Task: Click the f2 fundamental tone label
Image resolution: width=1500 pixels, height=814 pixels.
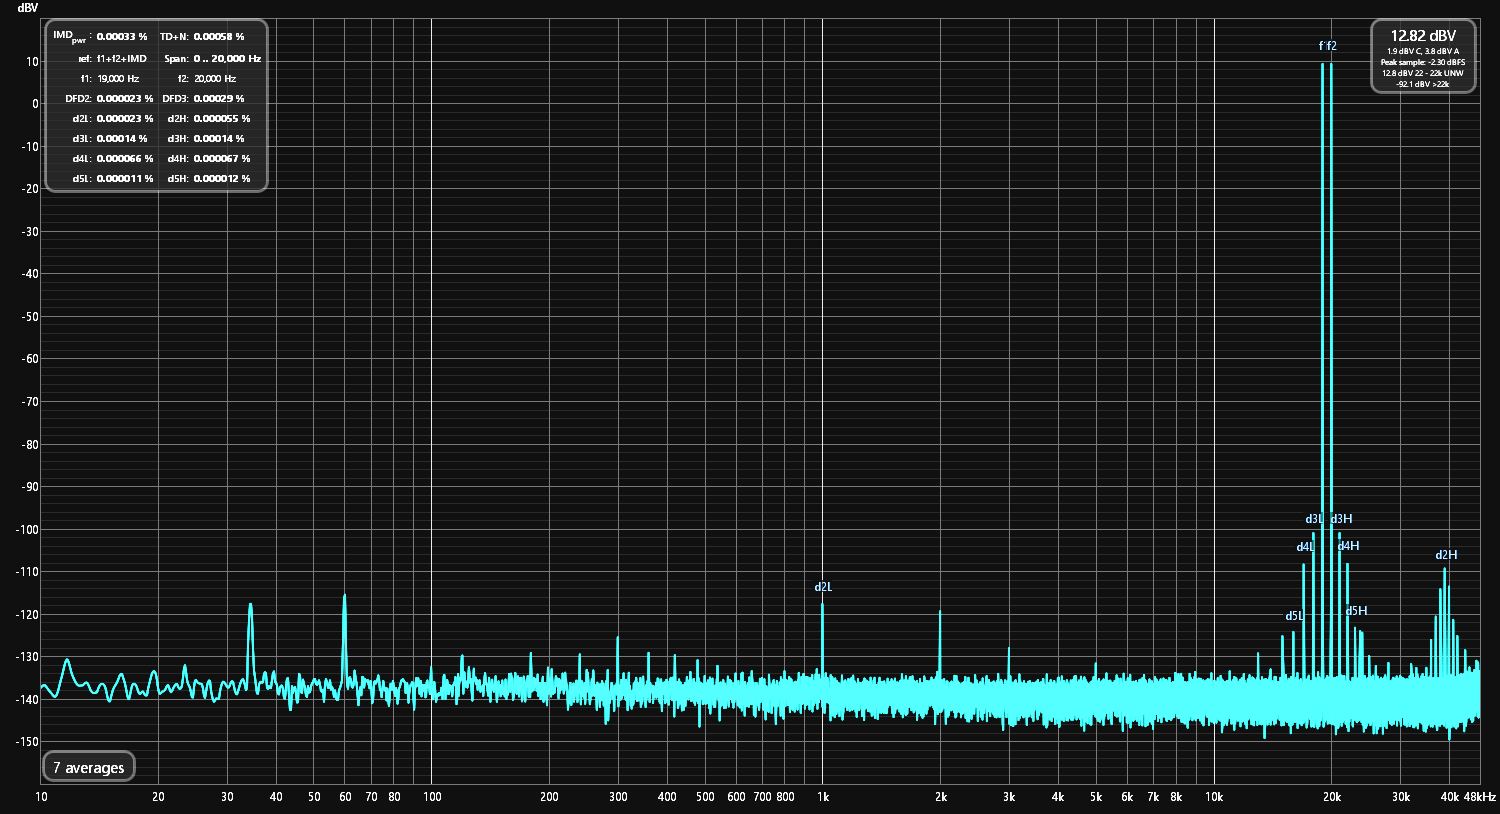Action: click(1331, 46)
